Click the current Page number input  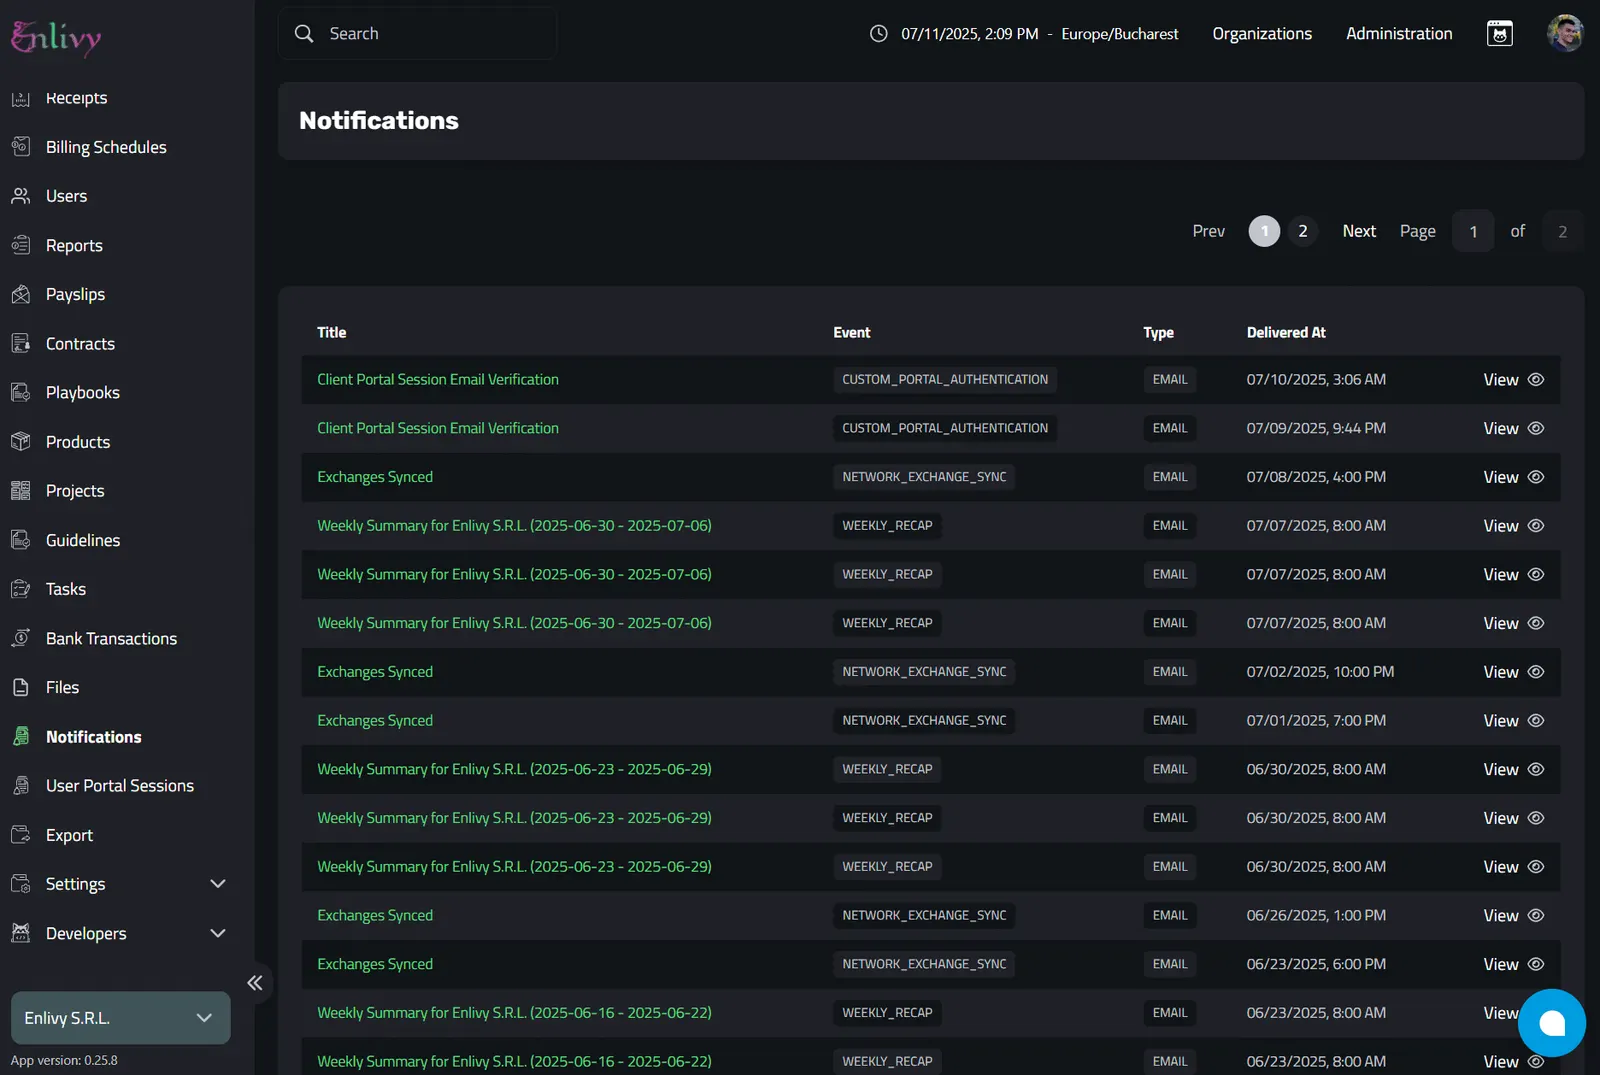click(1472, 231)
